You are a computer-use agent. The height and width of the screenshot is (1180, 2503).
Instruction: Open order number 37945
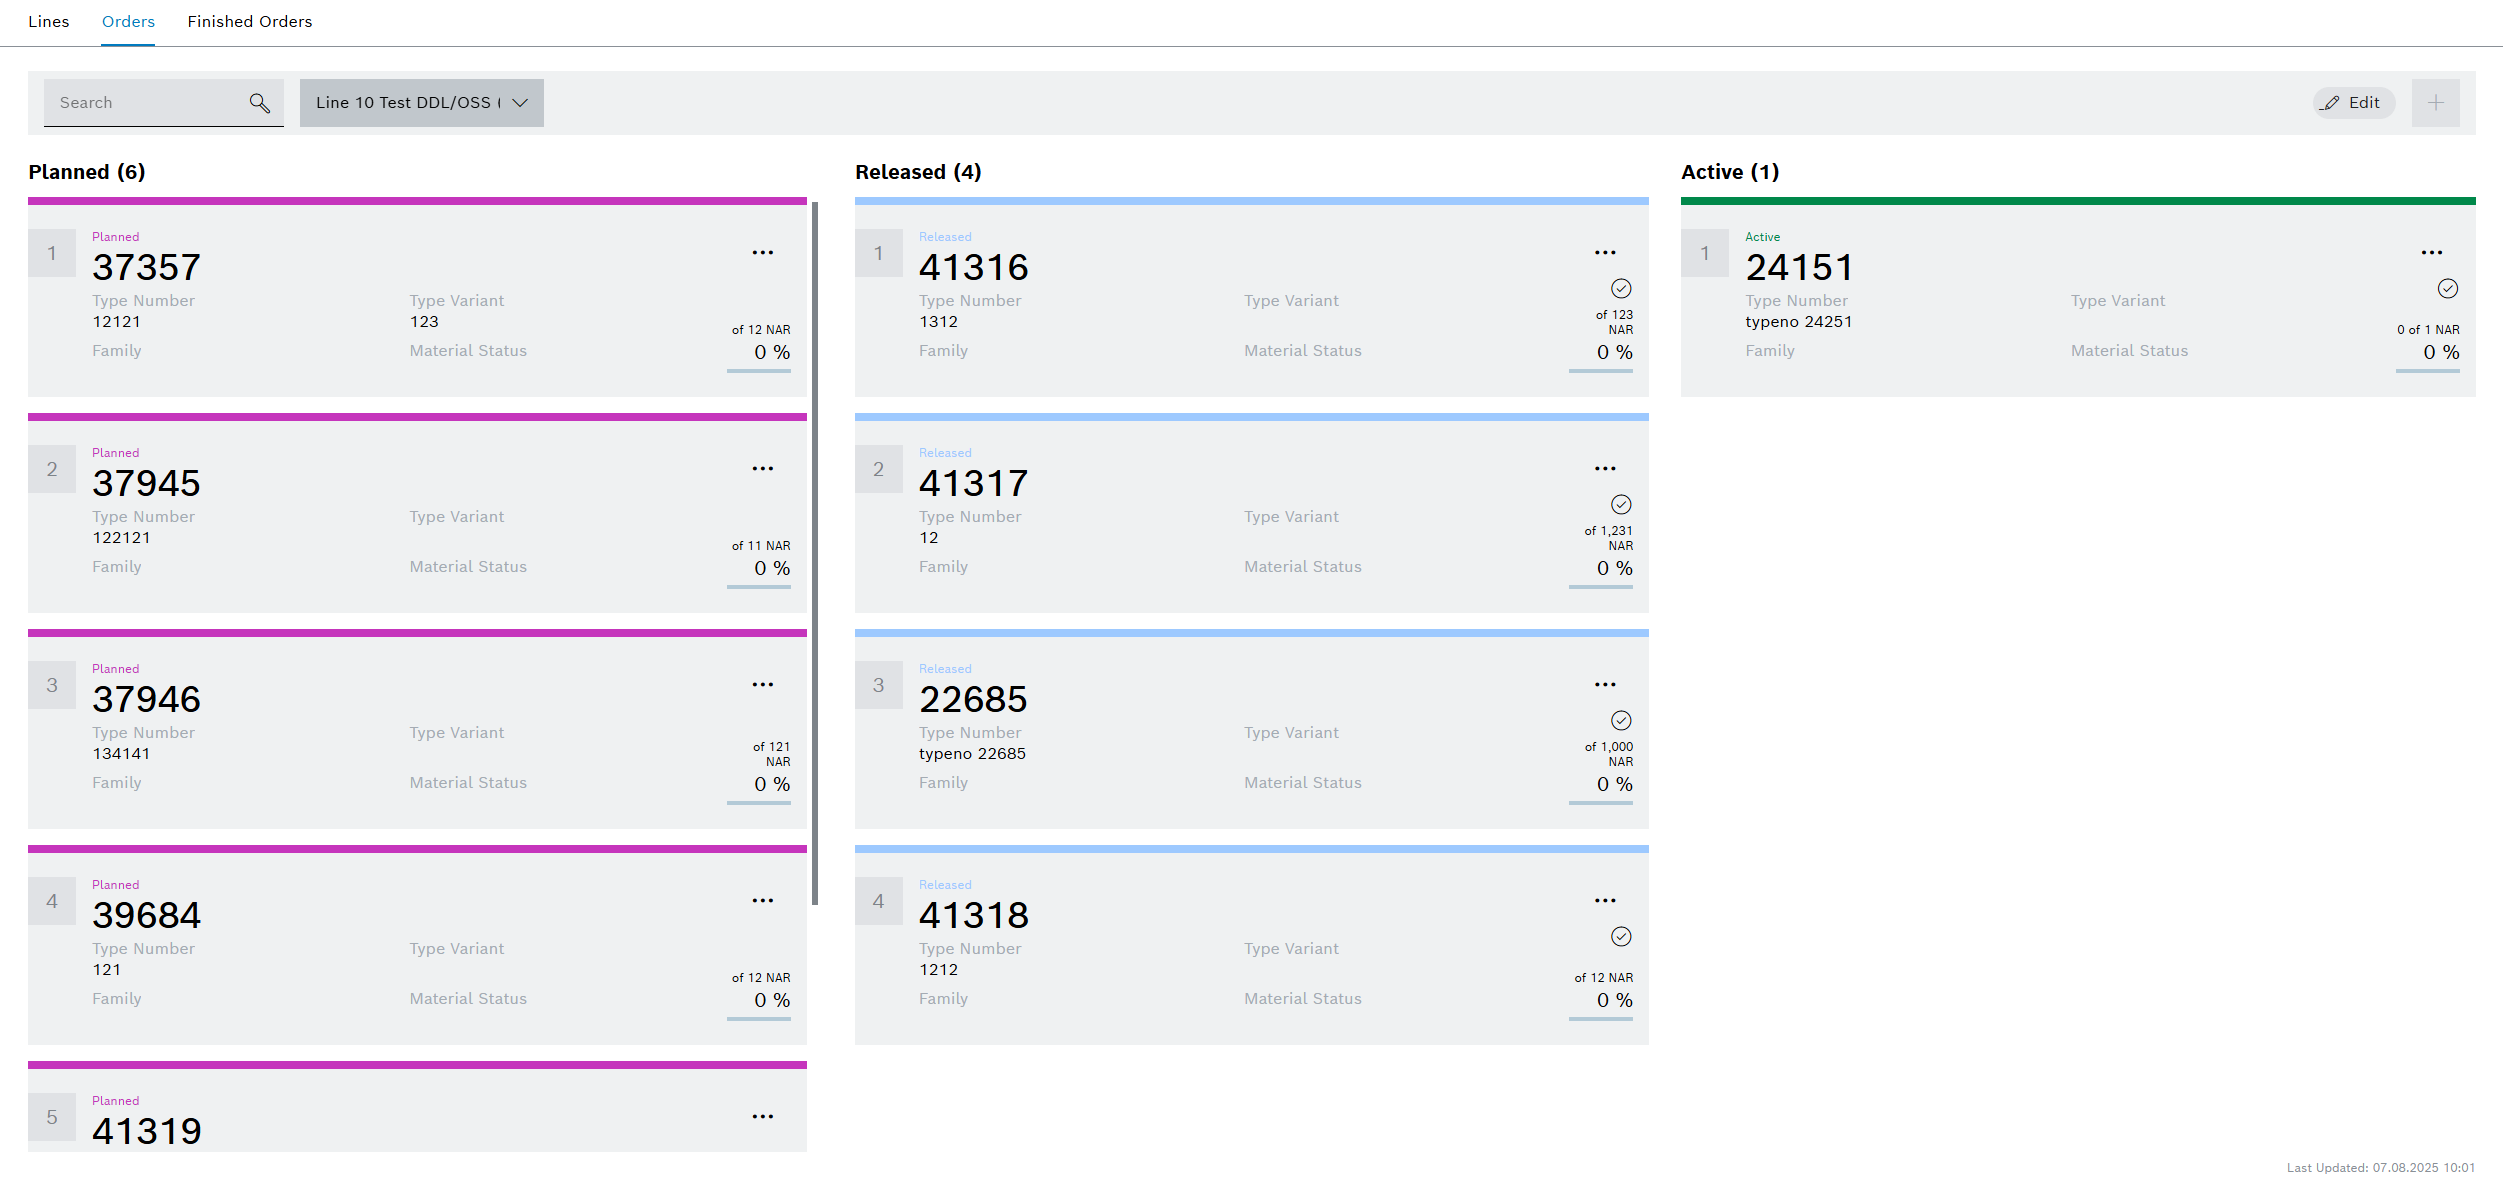pyautogui.click(x=146, y=484)
